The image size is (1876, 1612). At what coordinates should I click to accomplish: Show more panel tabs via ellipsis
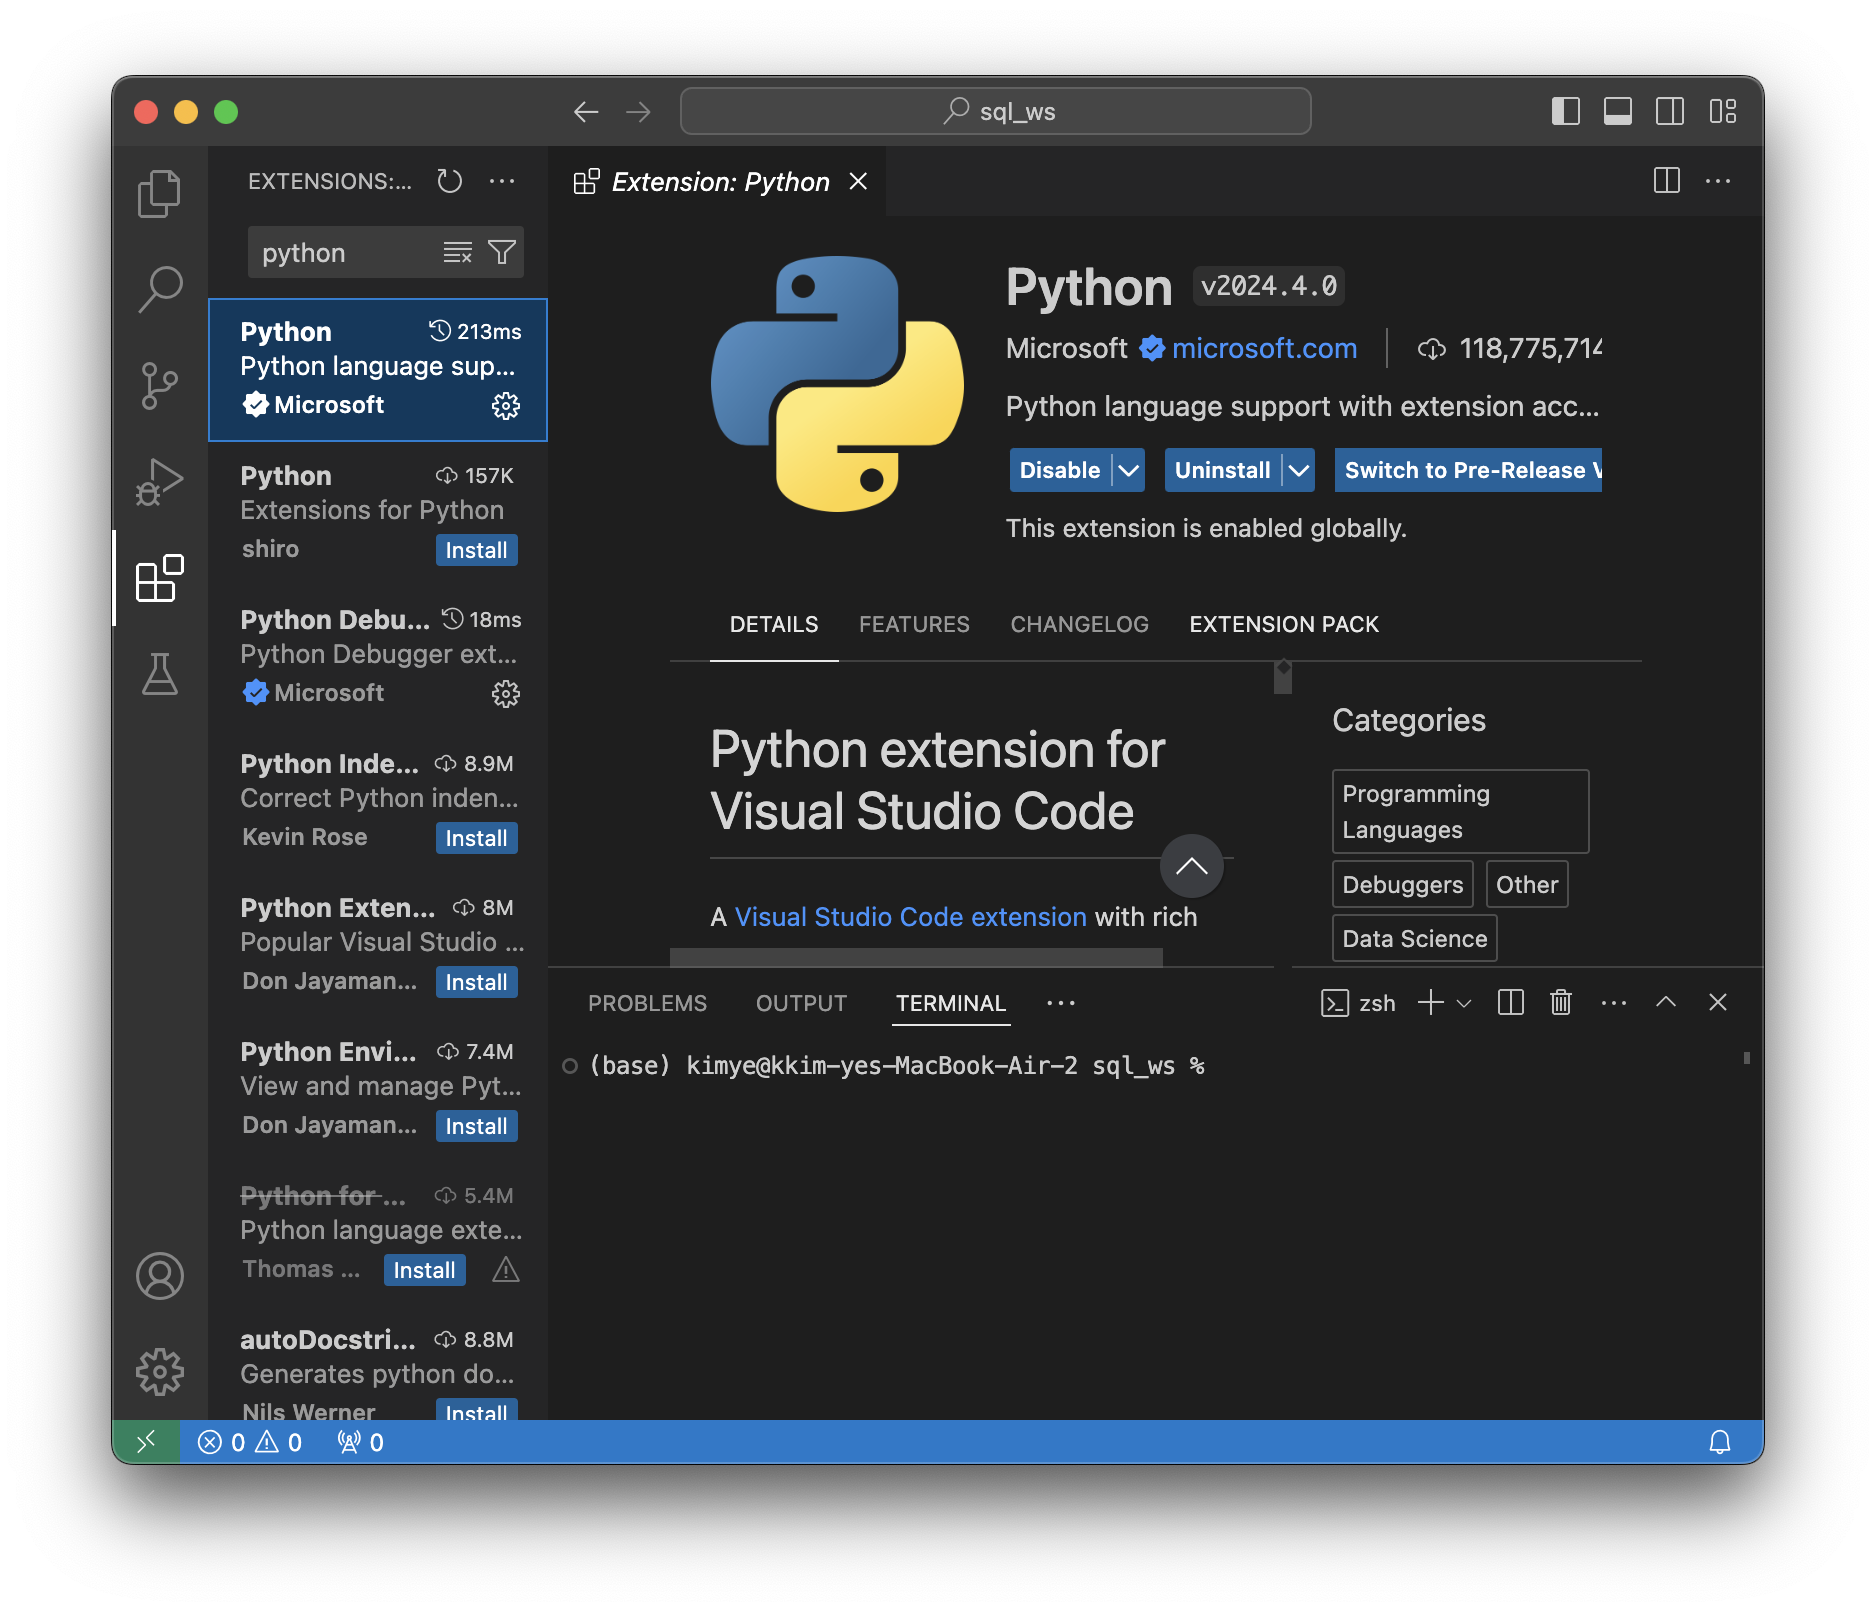pyautogui.click(x=1061, y=1003)
